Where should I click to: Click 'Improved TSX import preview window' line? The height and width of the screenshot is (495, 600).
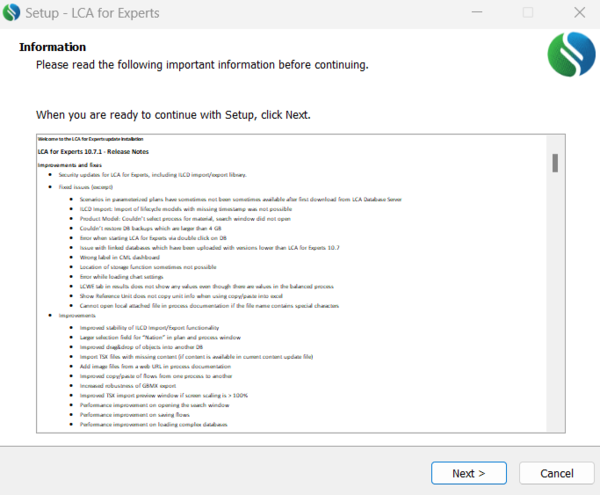pos(163,395)
